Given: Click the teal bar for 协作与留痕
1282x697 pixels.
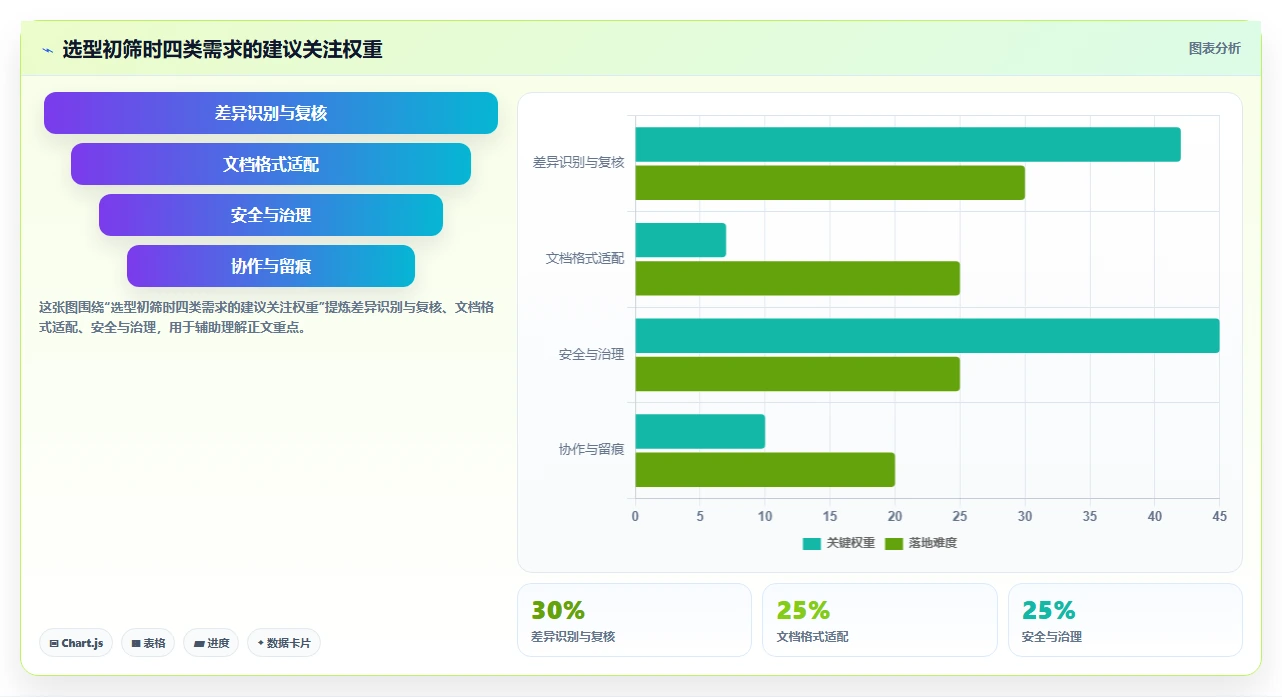Looking at the screenshot, I should (700, 431).
